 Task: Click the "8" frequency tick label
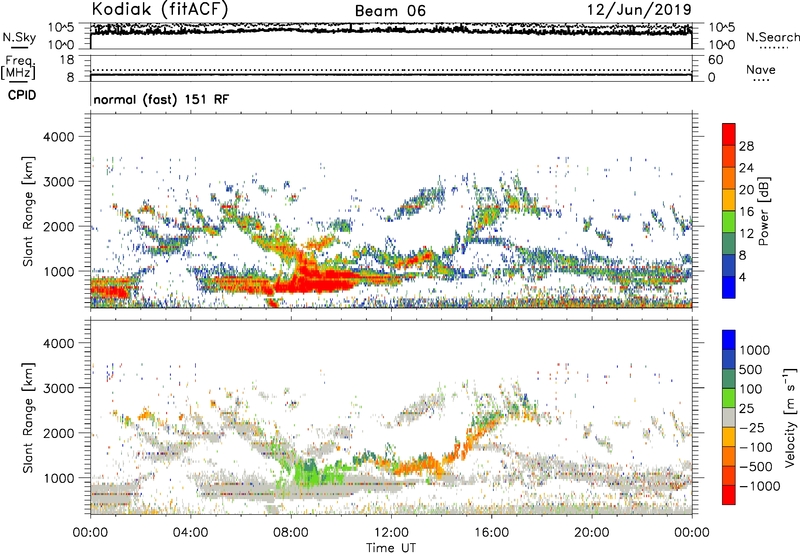(x=70, y=78)
